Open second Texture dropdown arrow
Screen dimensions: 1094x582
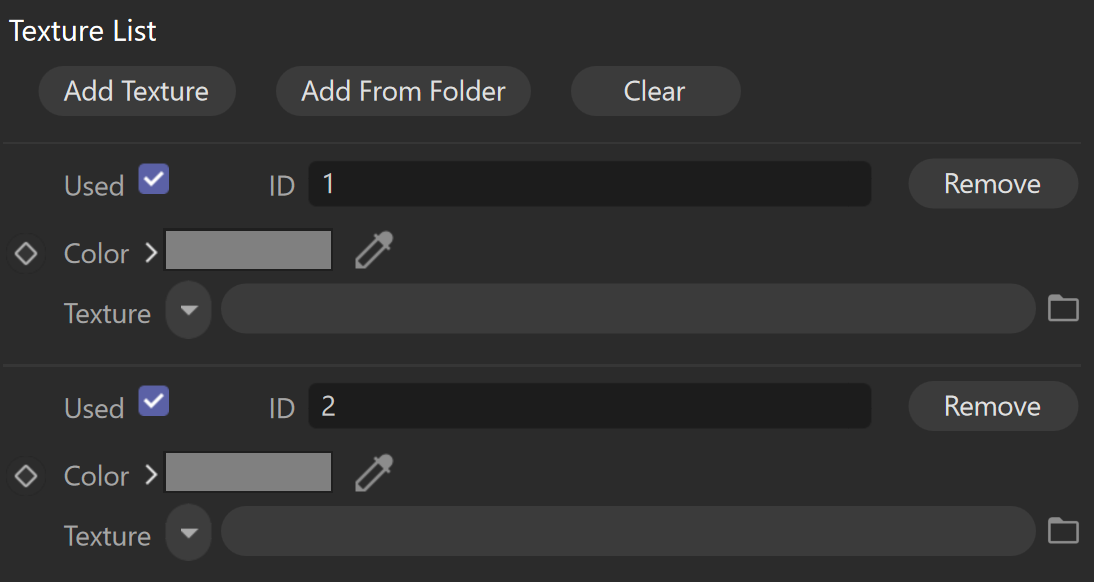click(188, 532)
